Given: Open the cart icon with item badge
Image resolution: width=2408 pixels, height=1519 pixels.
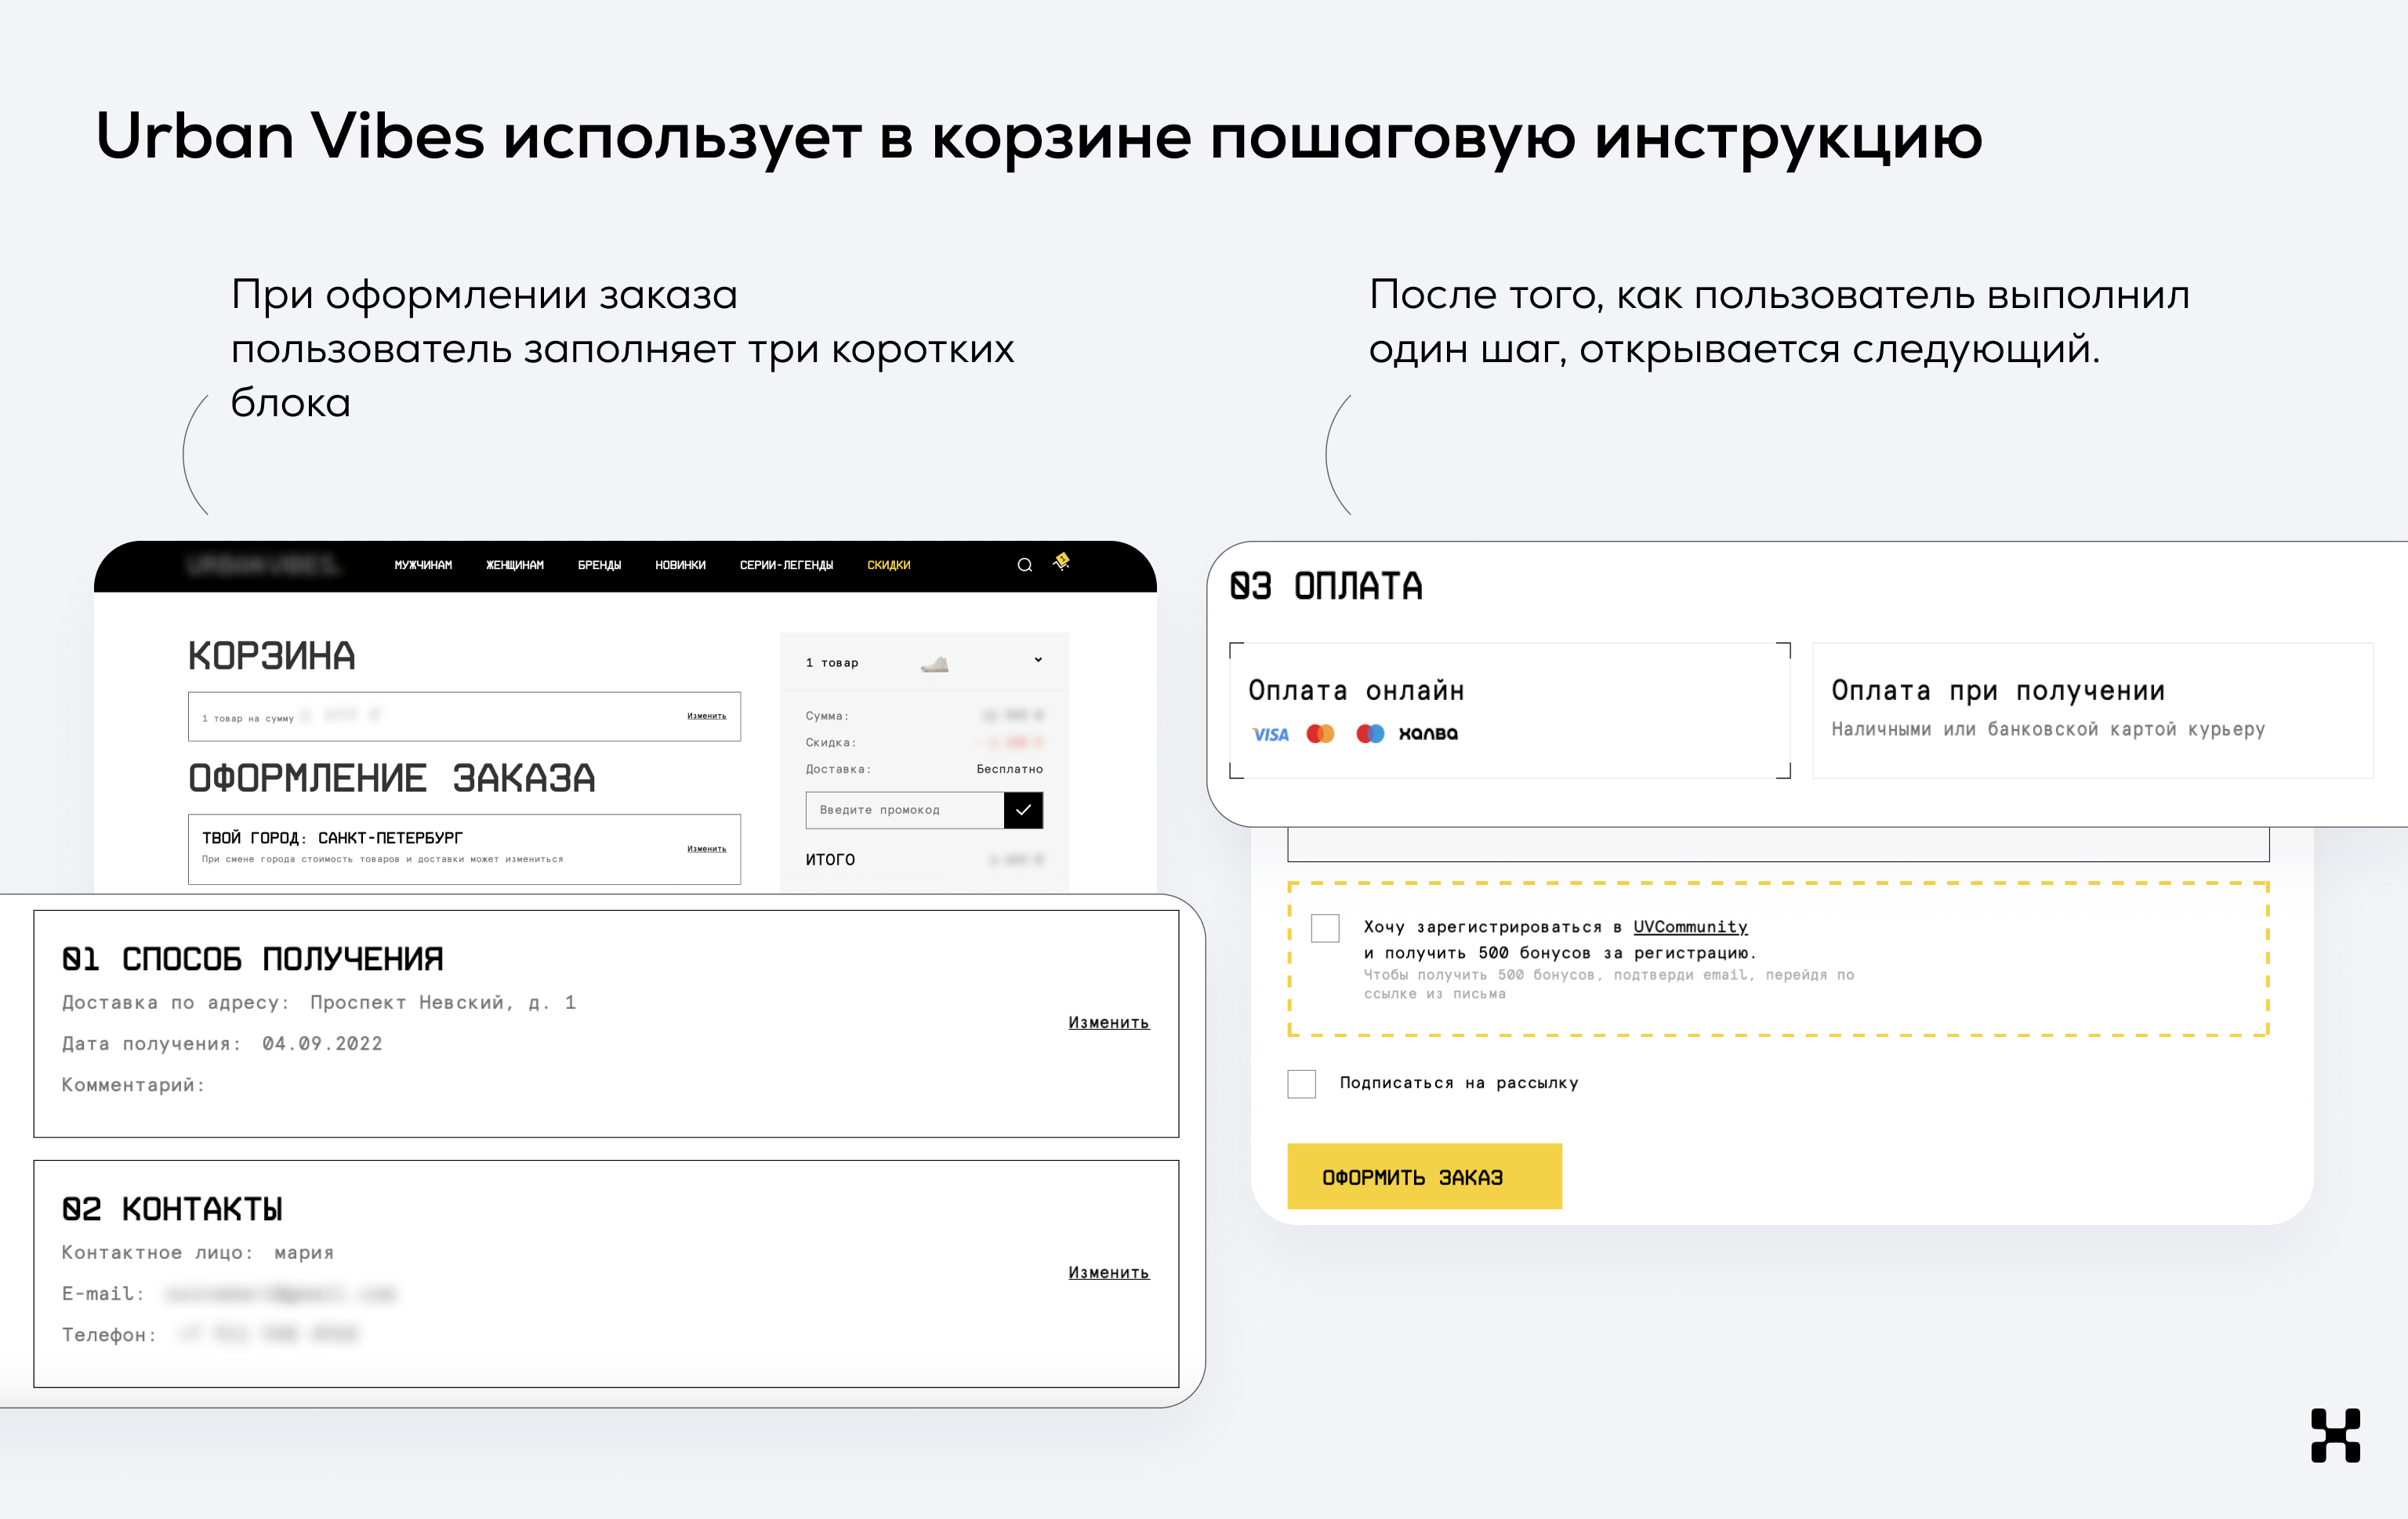Looking at the screenshot, I should [1062, 563].
